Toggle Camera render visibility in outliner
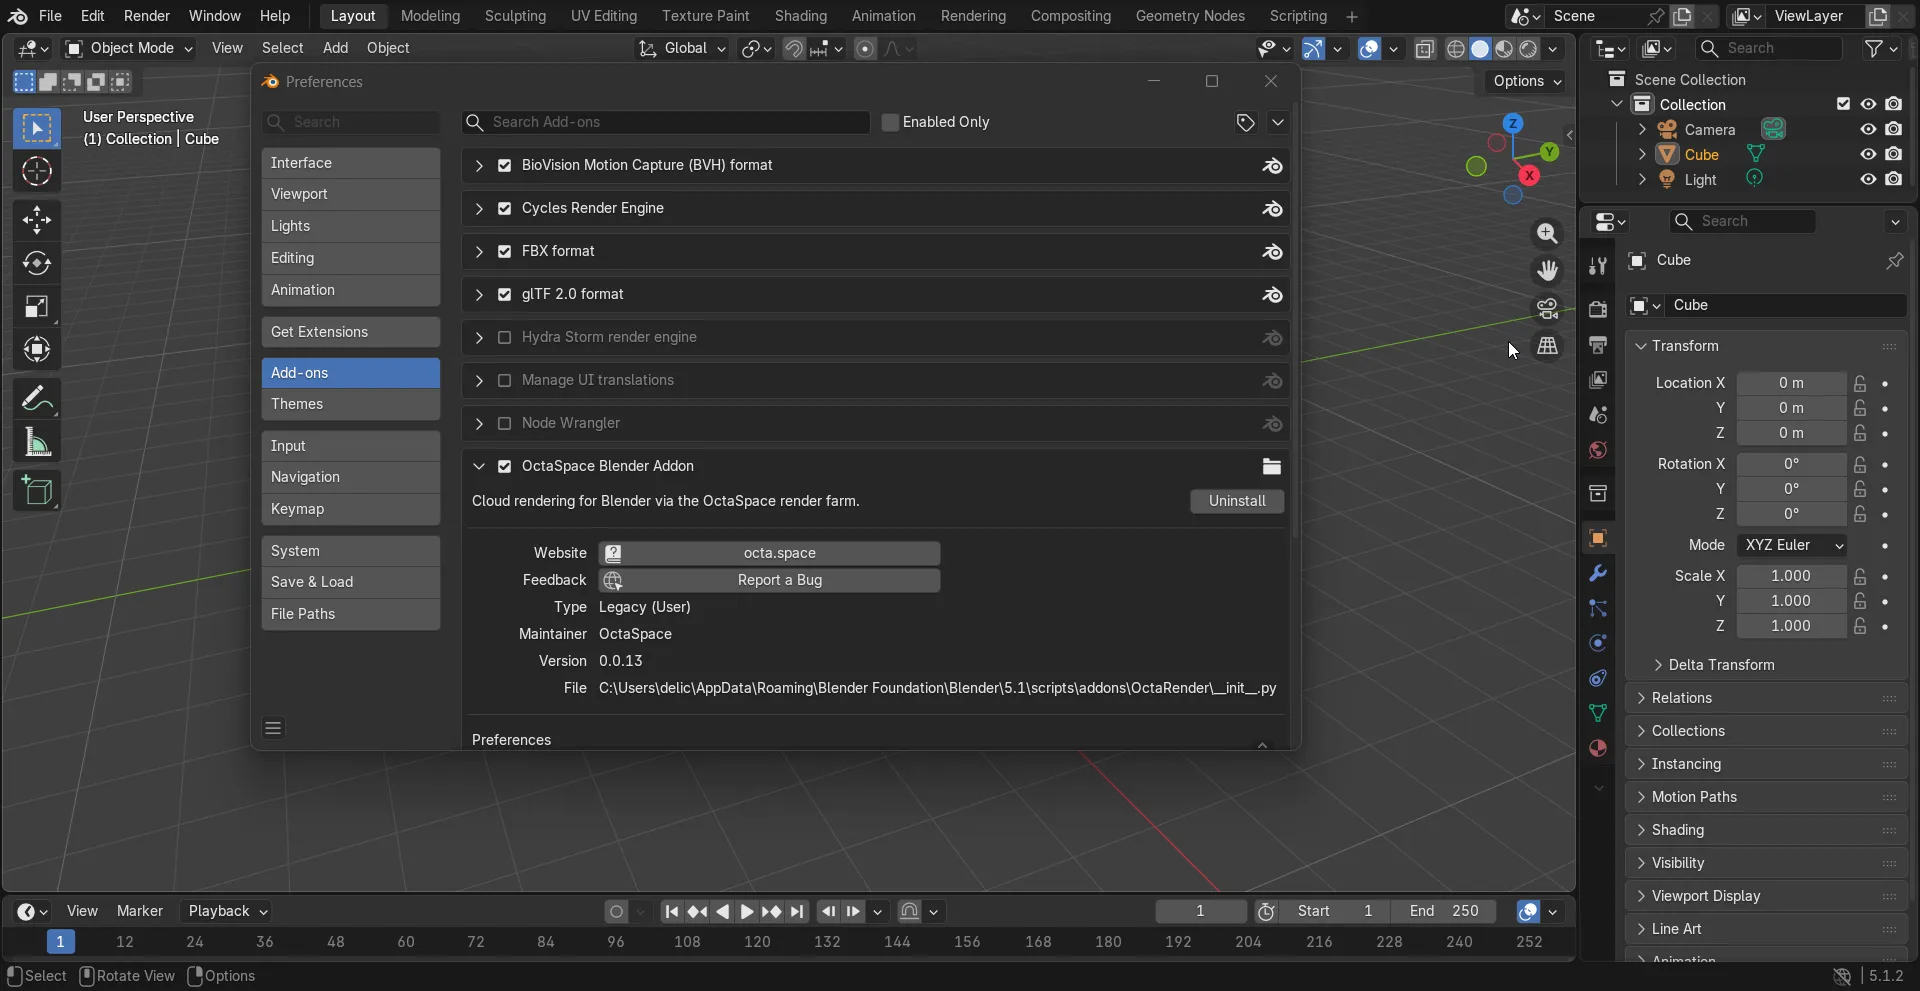The height and width of the screenshot is (991, 1920). click(x=1894, y=129)
